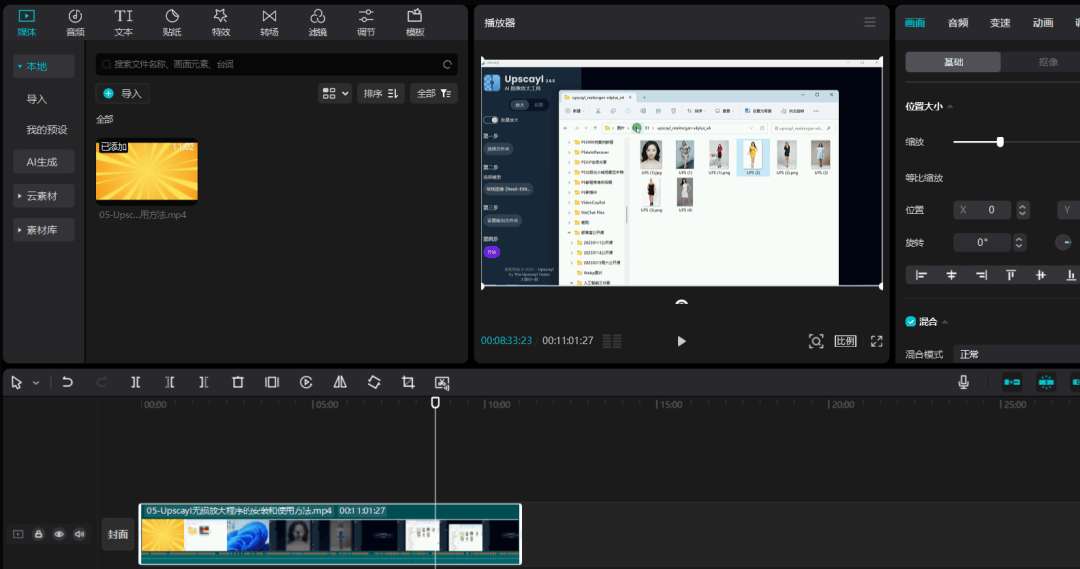
Task: Open the 特效 effects panel
Action: (221, 22)
